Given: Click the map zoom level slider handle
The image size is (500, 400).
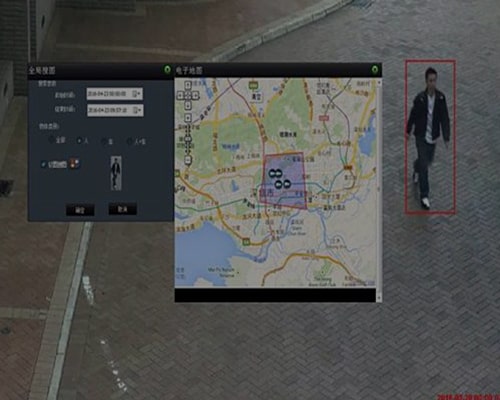Looking at the screenshot, I should (x=188, y=139).
